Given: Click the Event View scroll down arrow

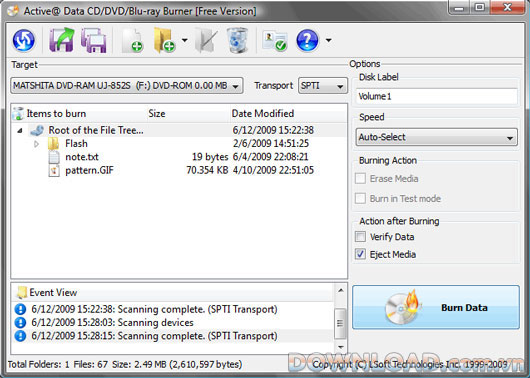Looking at the screenshot, I should (340, 347).
